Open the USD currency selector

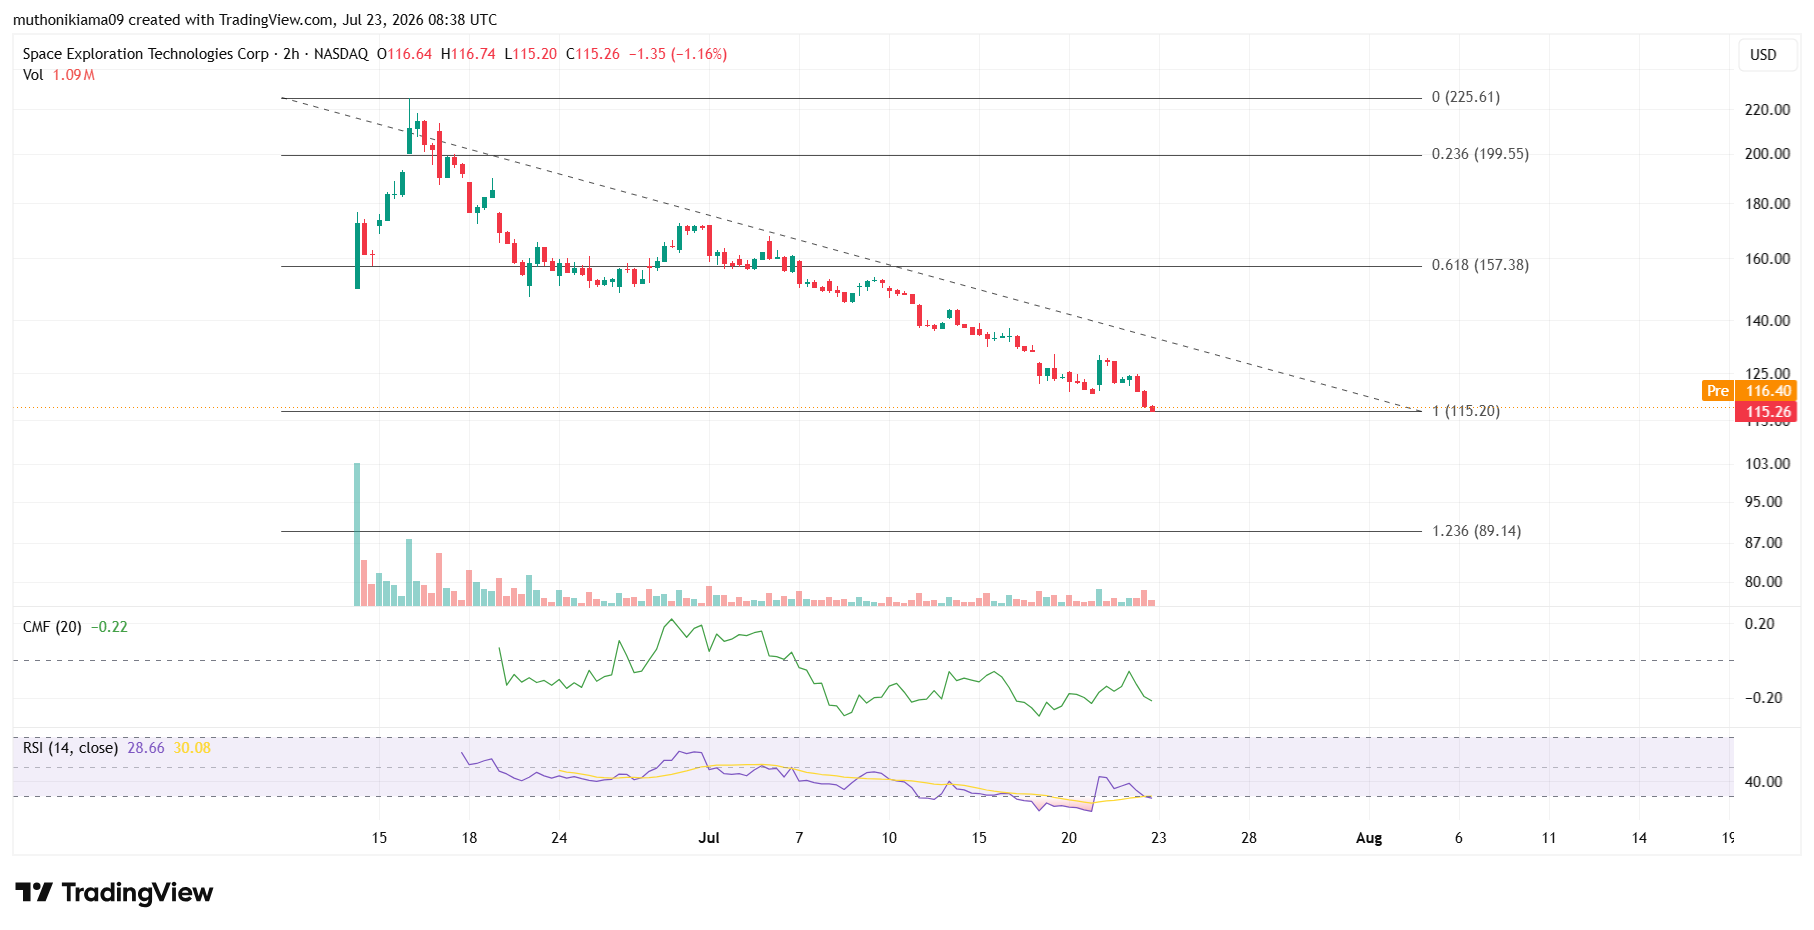click(x=1763, y=55)
